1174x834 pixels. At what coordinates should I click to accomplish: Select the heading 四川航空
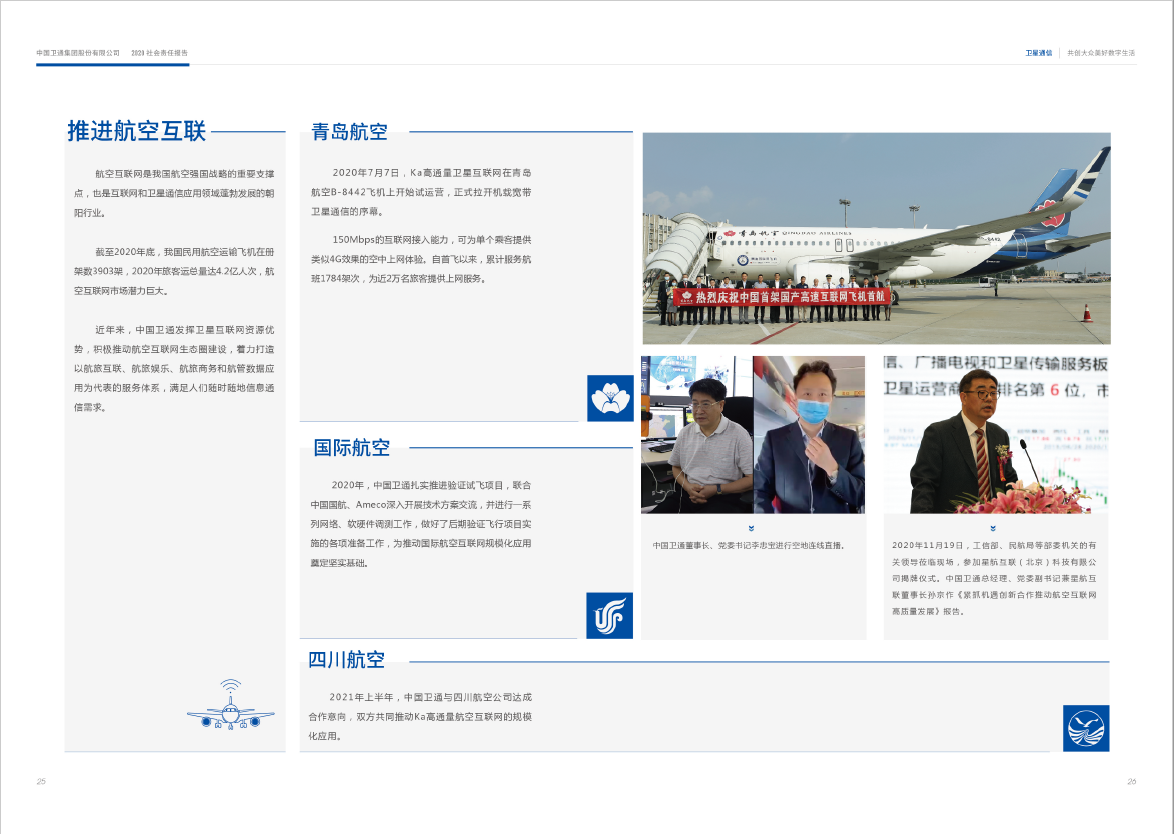[347, 660]
